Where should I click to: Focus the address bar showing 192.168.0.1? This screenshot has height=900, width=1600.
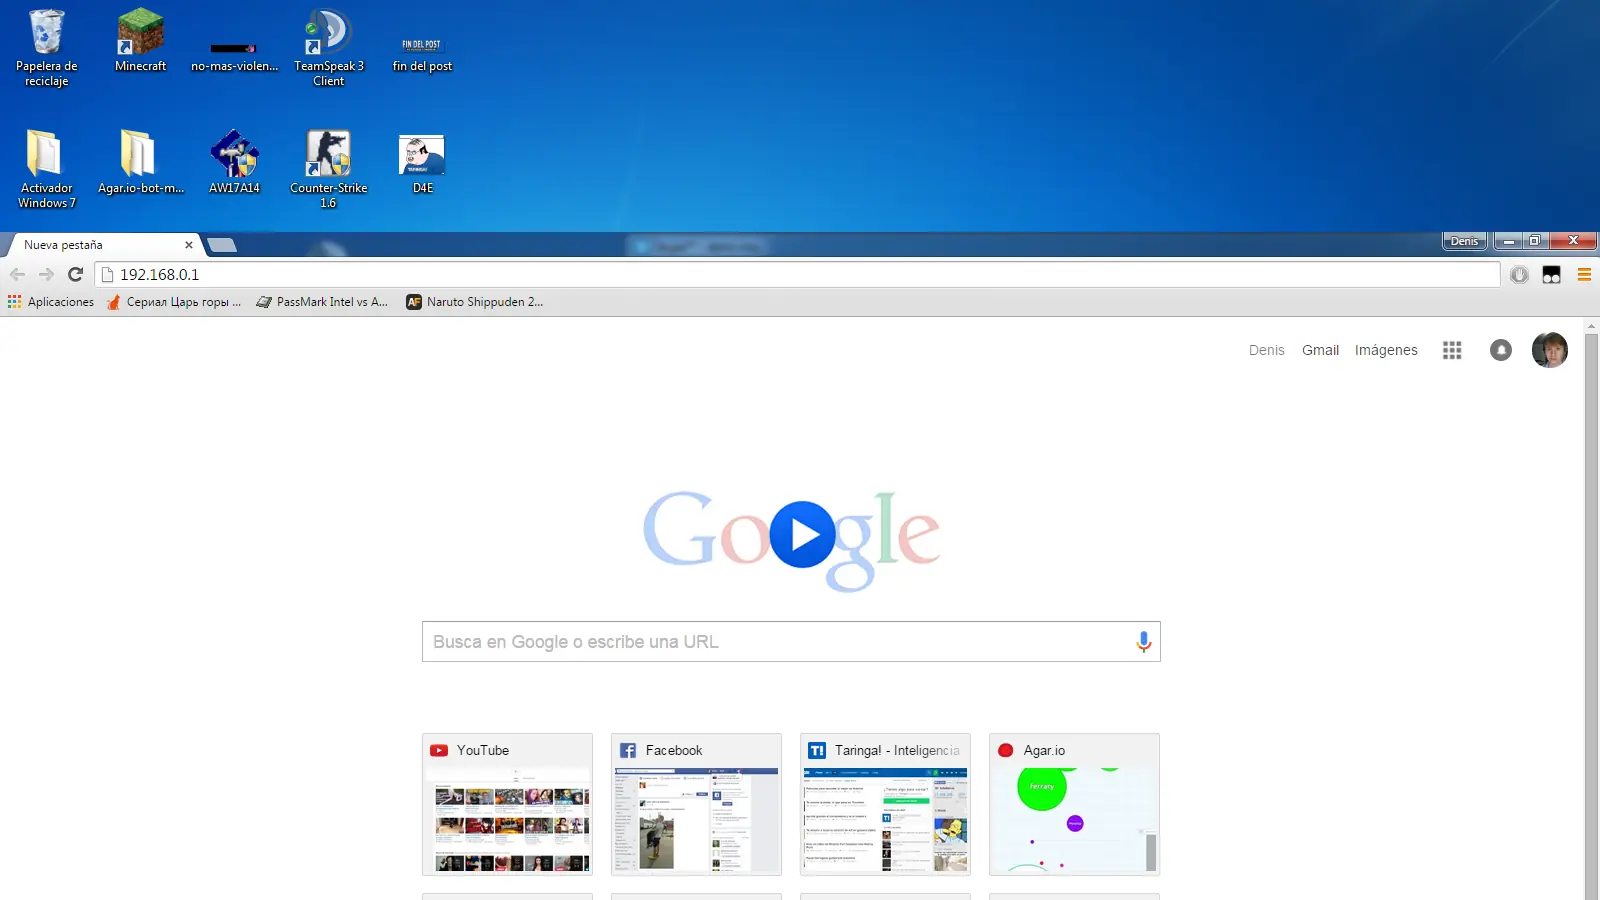point(797,274)
